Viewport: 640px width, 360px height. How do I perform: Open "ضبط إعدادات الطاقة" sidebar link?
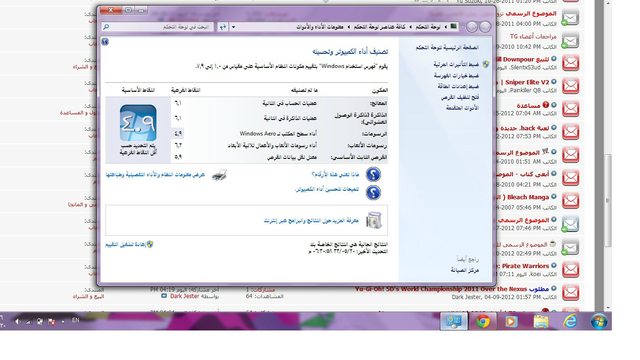click(x=458, y=87)
